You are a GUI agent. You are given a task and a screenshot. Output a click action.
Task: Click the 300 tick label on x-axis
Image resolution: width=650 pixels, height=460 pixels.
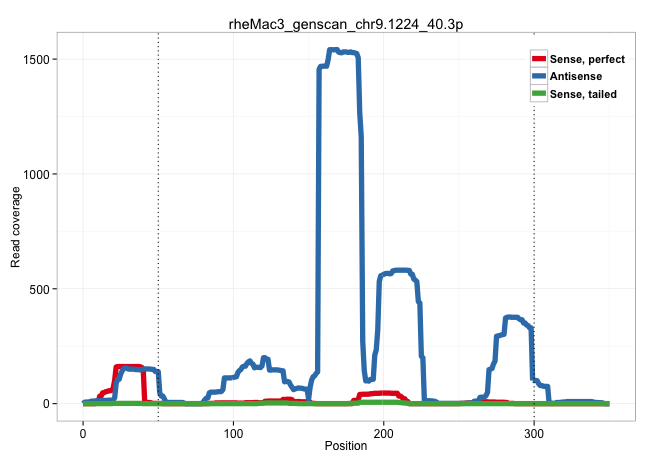point(534,431)
